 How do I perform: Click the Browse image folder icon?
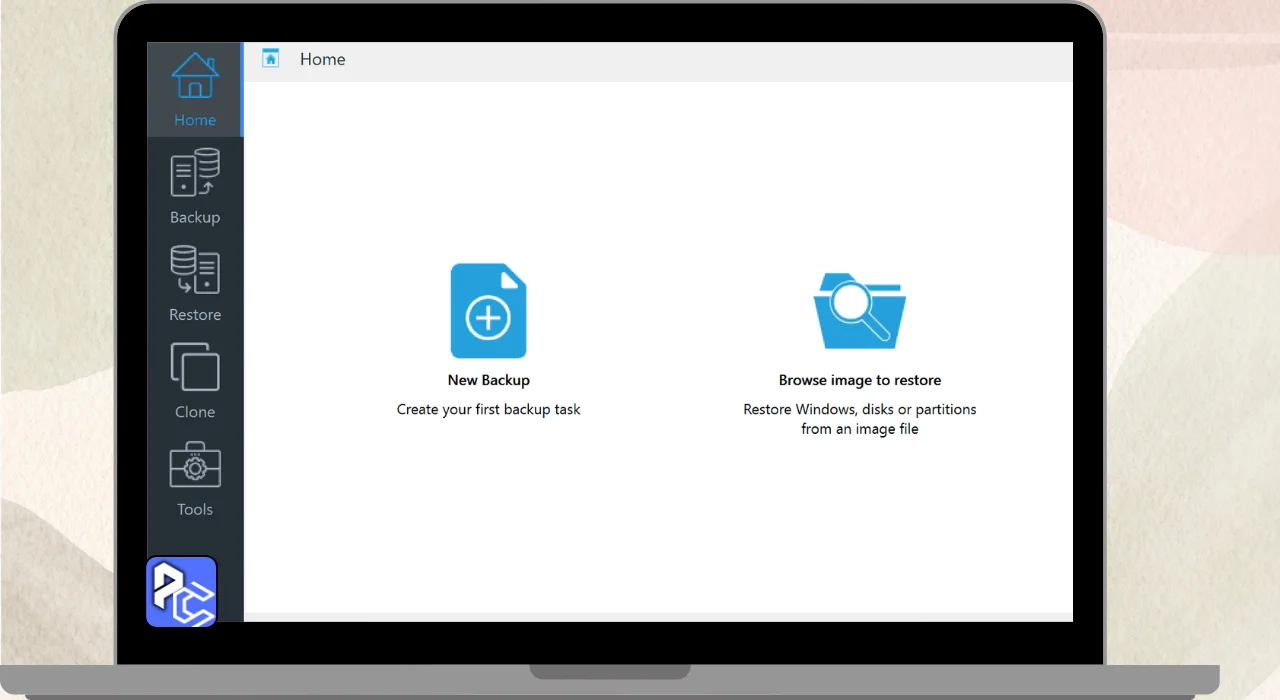coord(860,311)
